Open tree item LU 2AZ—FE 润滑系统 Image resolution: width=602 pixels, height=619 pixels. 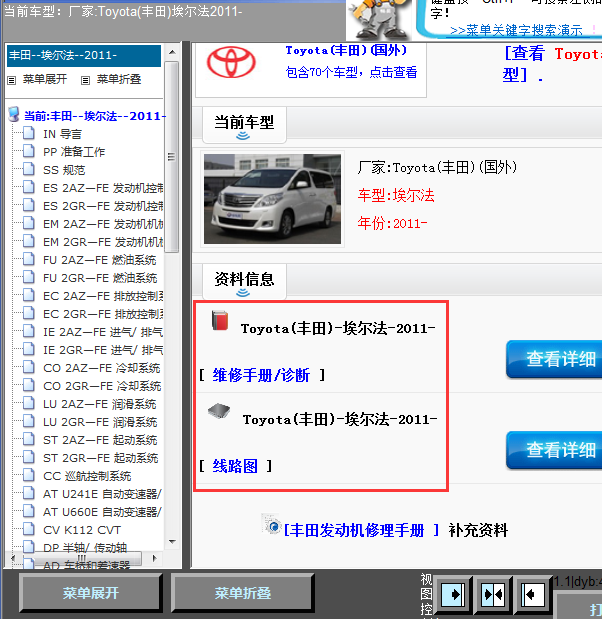pos(99,404)
